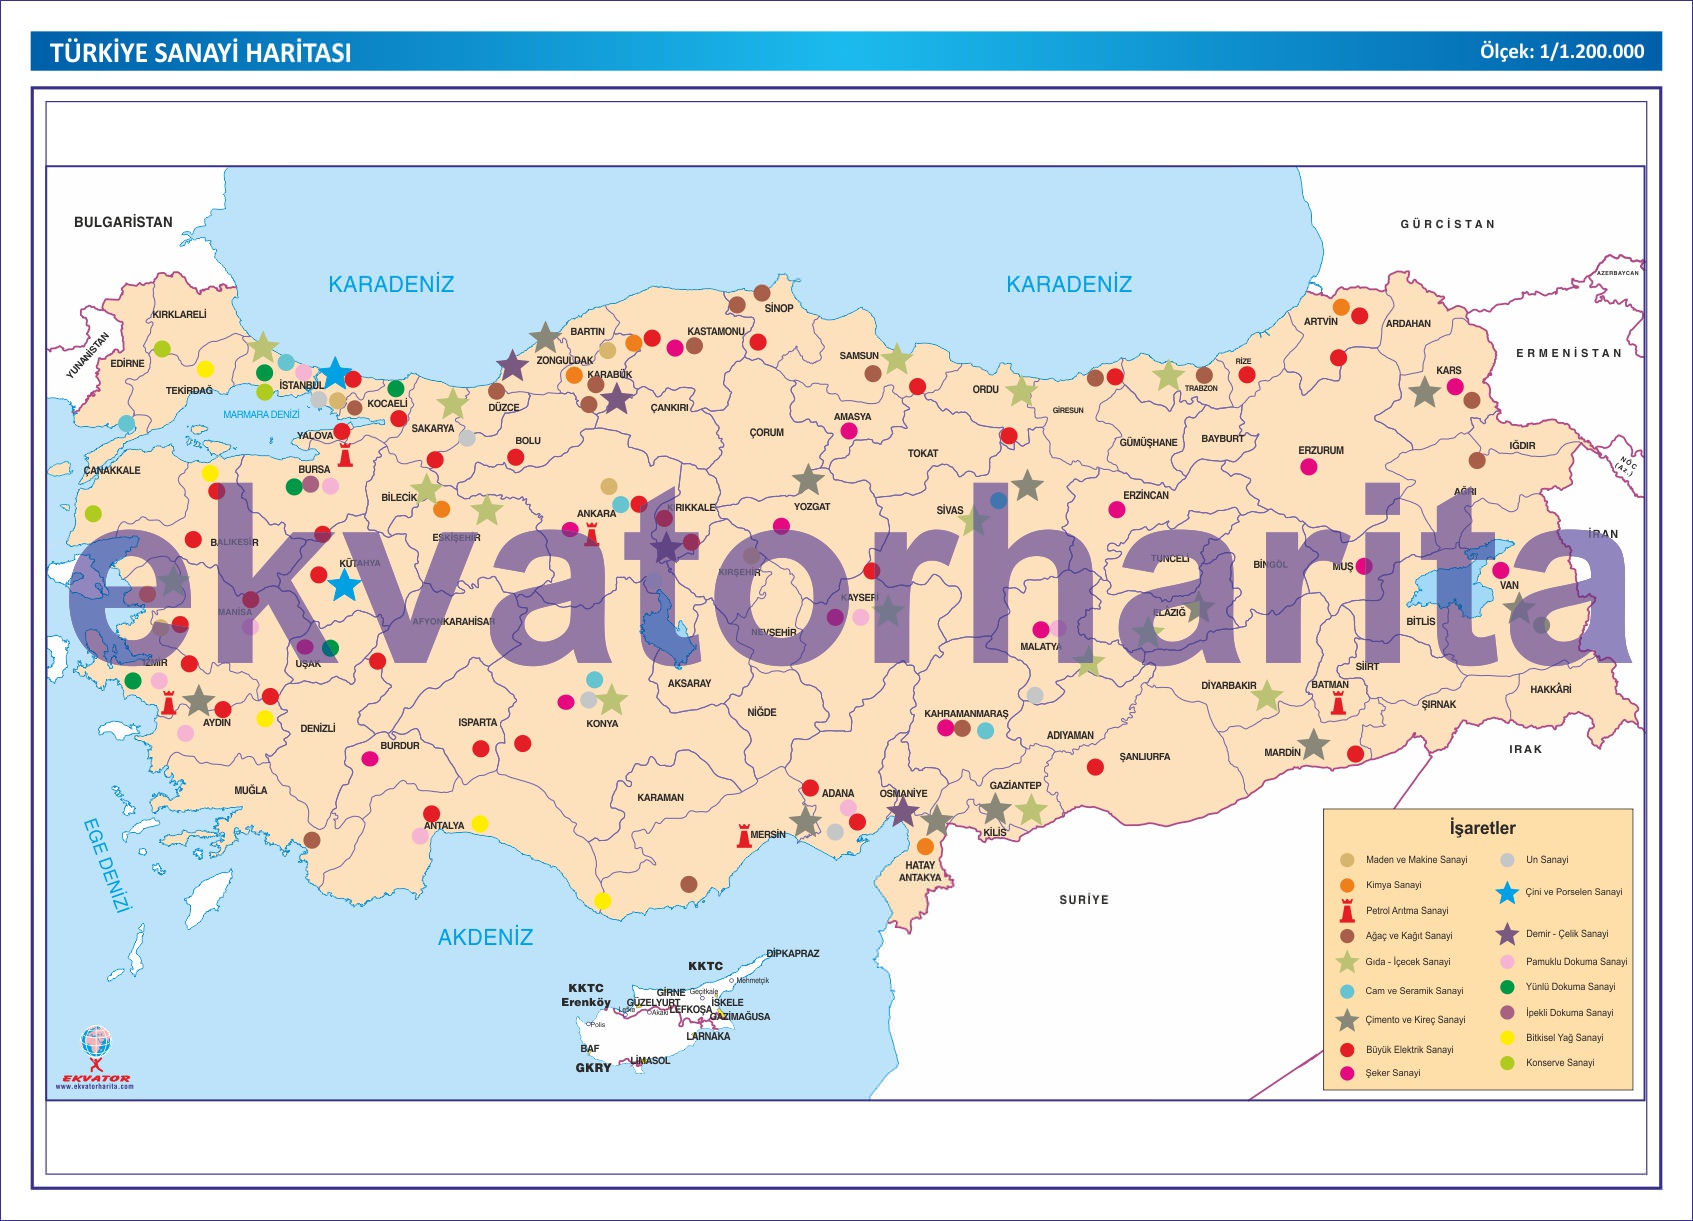Click the MUĞLA province label

point(251,790)
